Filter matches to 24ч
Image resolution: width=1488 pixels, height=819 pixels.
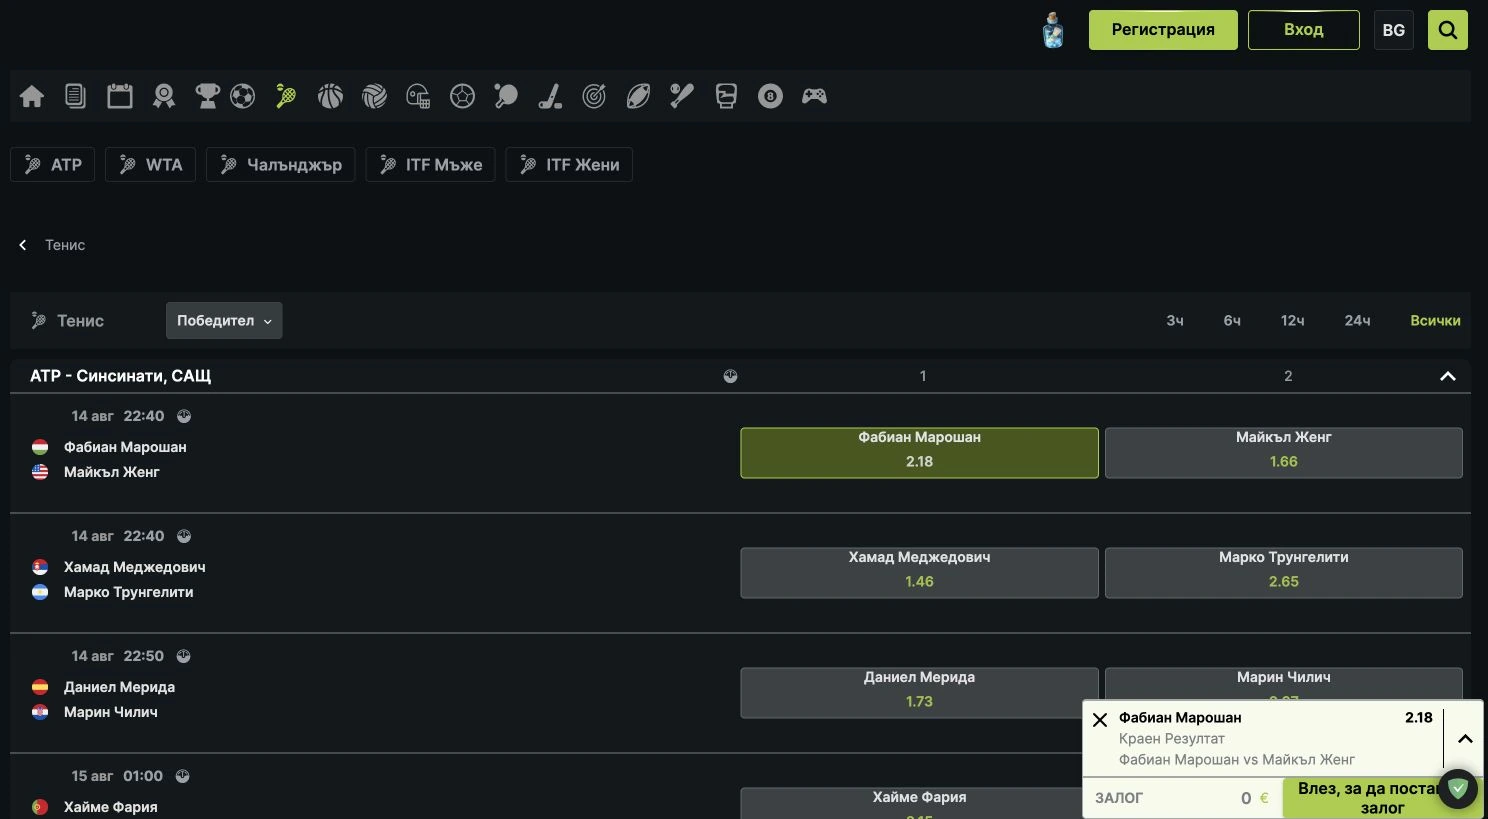click(x=1357, y=321)
